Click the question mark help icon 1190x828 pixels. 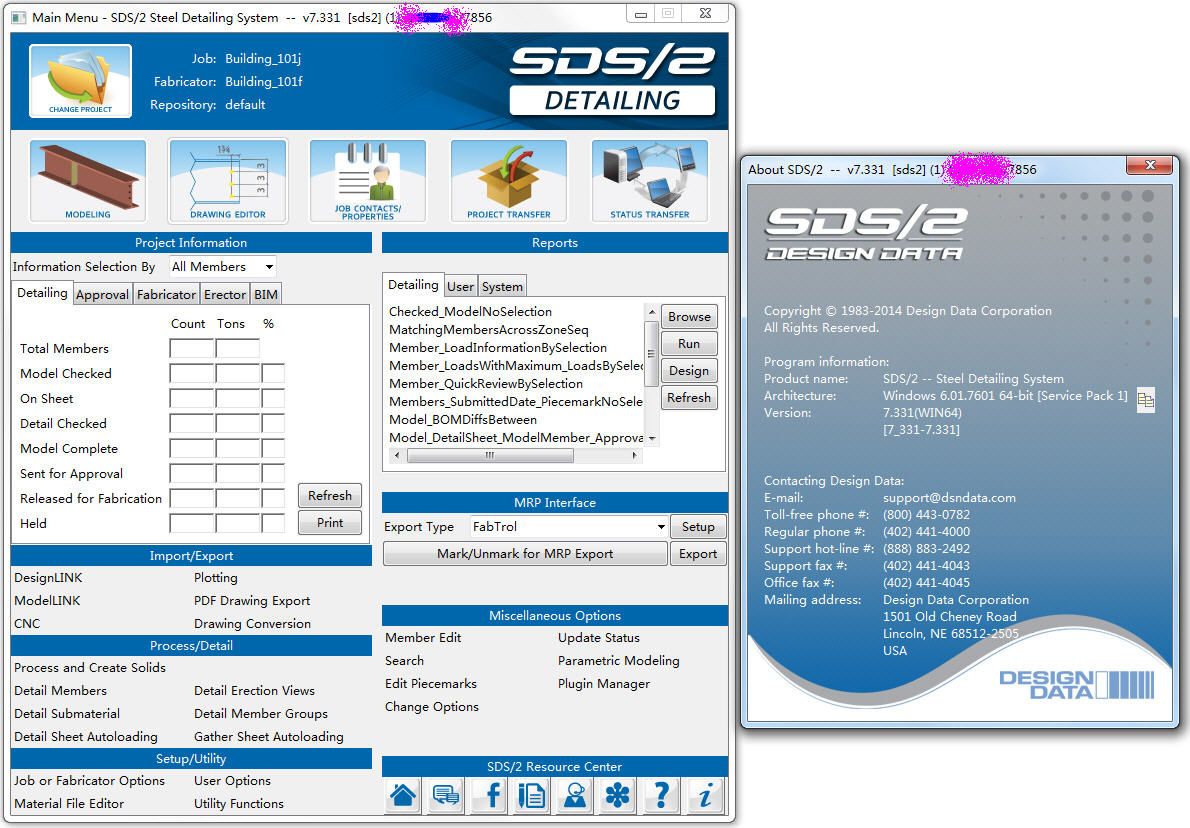(x=660, y=795)
